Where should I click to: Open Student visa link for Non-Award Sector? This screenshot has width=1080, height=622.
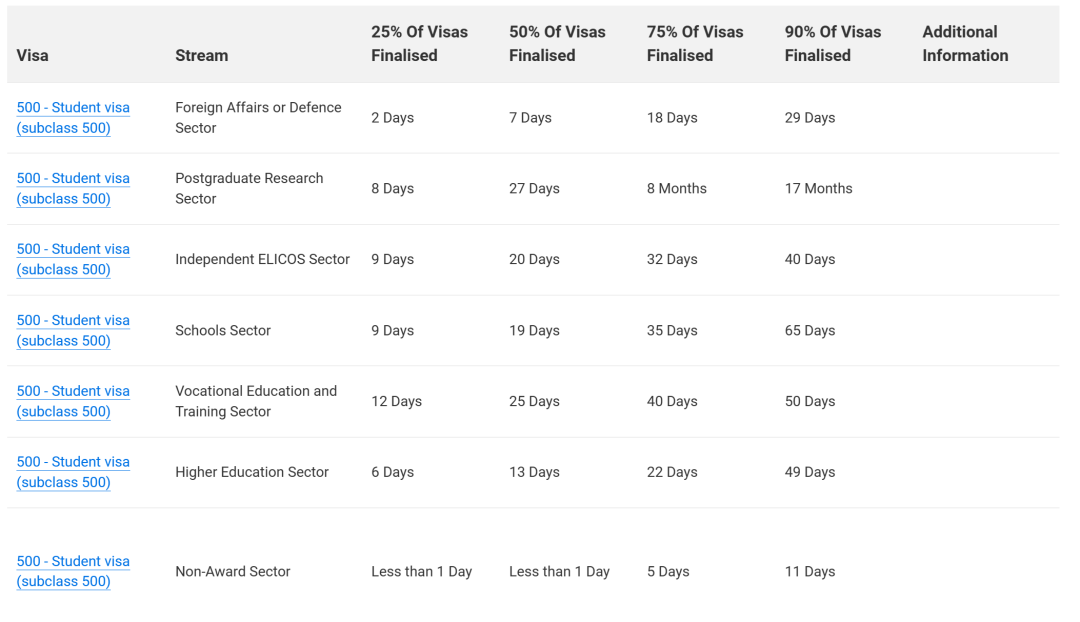[x=73, y=572]
